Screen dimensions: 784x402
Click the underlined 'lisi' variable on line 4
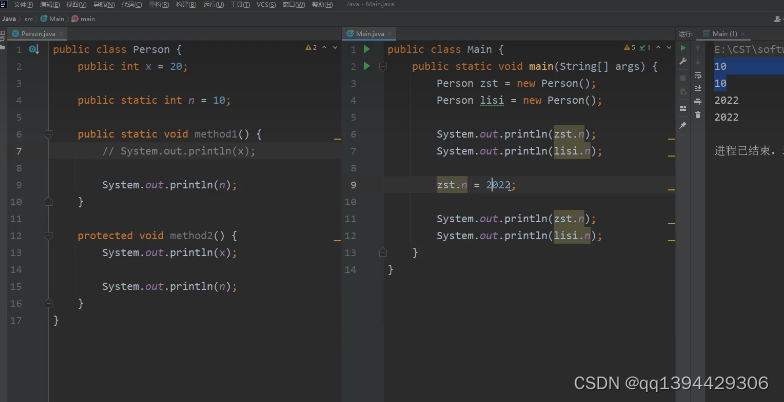coord(492,100)
